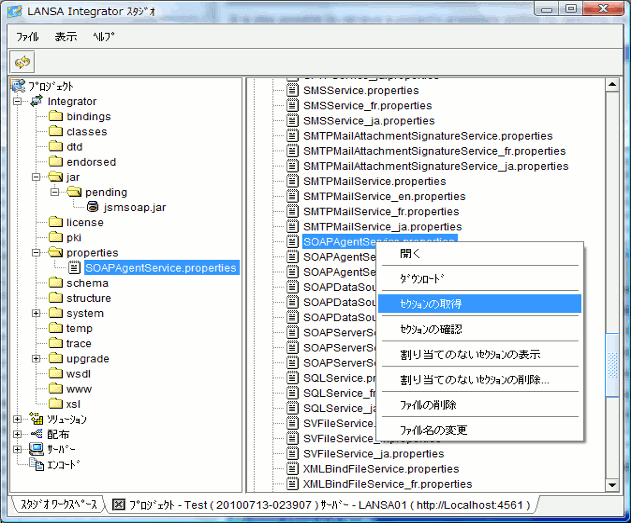Choose 開く from context menu

point(480,253)
